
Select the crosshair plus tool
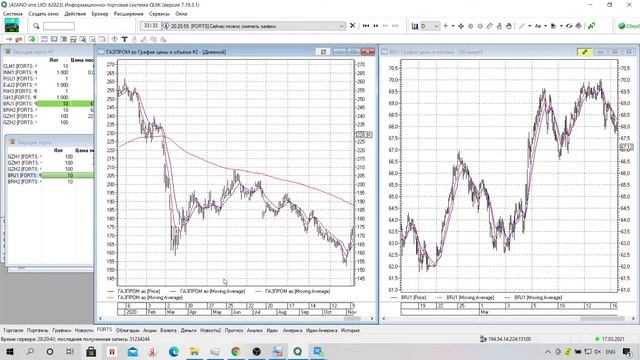click(x=446, y=26)
